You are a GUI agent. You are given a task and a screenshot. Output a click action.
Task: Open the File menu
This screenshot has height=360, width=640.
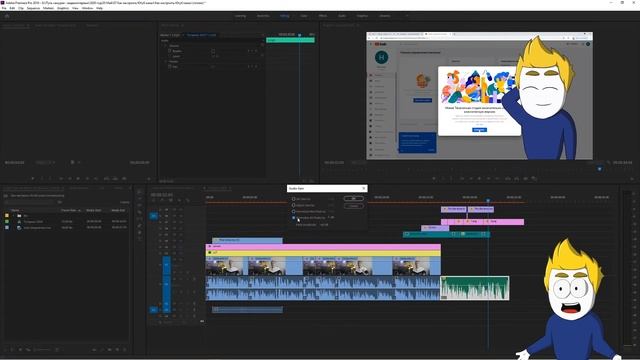4,8
